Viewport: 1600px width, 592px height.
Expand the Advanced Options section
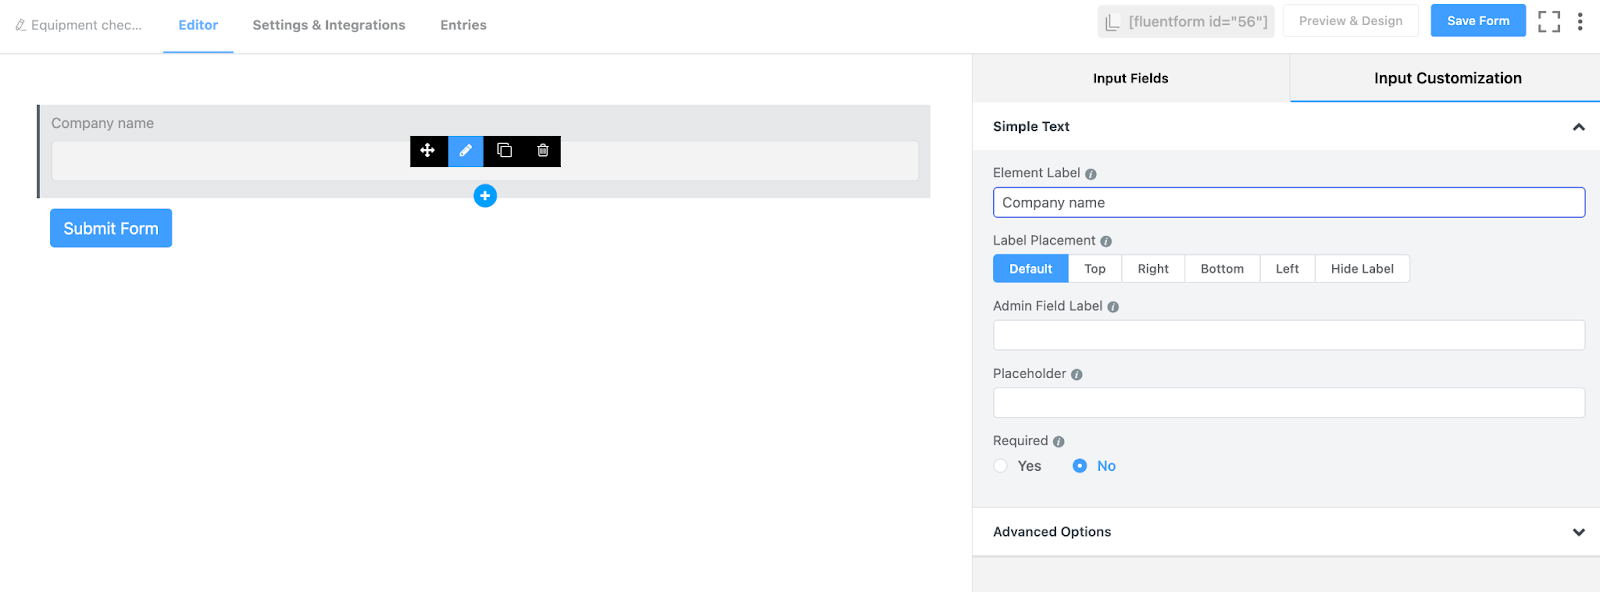click(x=1578, y=532)
